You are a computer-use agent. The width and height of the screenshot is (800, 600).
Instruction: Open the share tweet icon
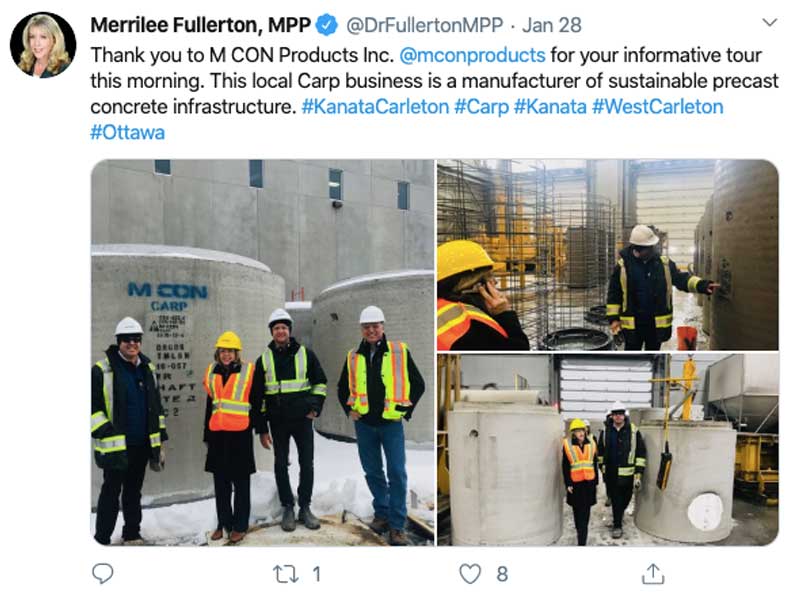(x=653, y=573)
